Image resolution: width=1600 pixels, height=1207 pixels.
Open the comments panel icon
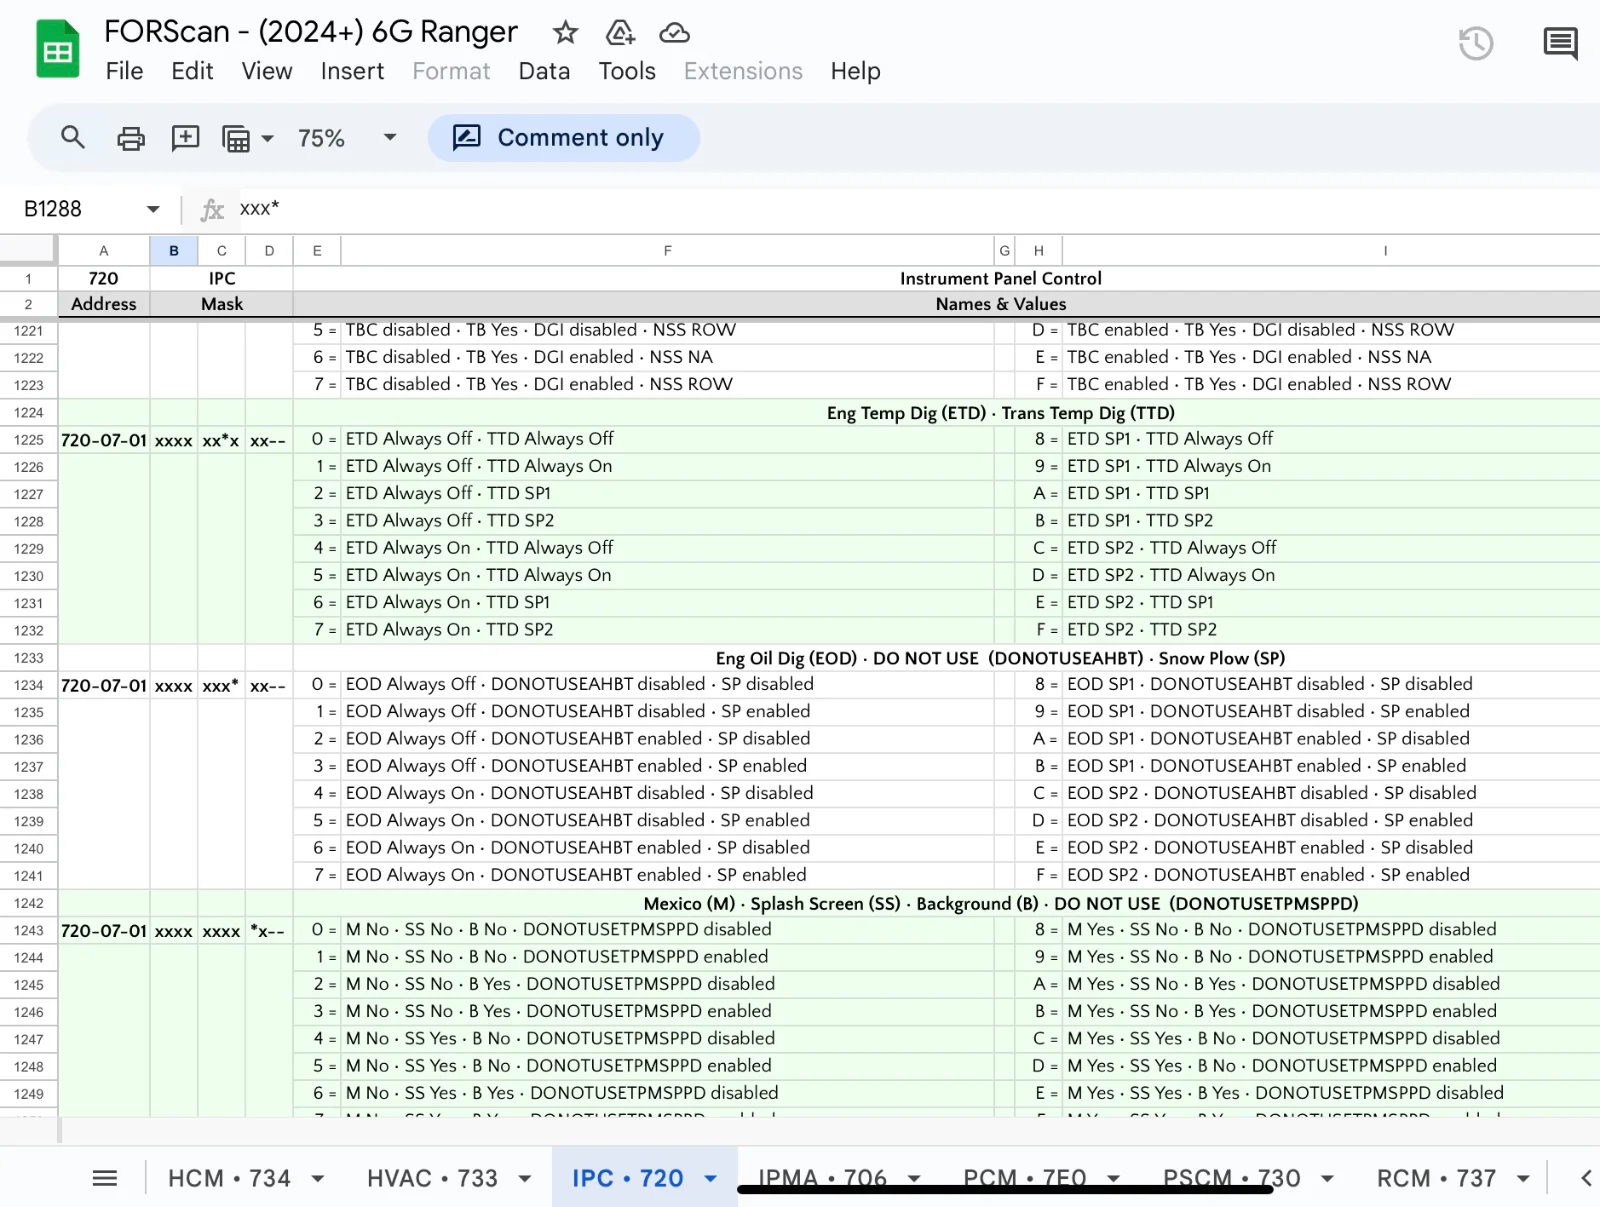coord(1559,43)
